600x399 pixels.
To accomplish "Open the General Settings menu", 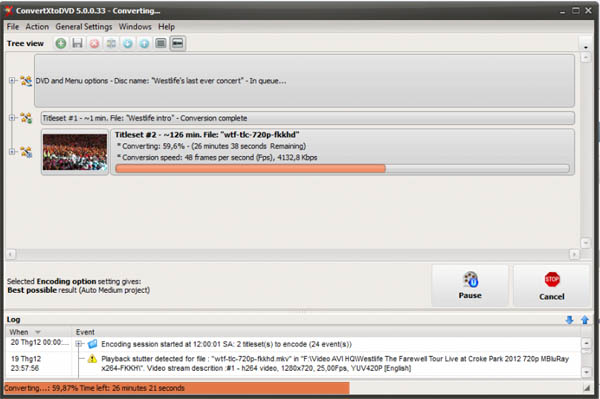I will click(x=84, y=27).
